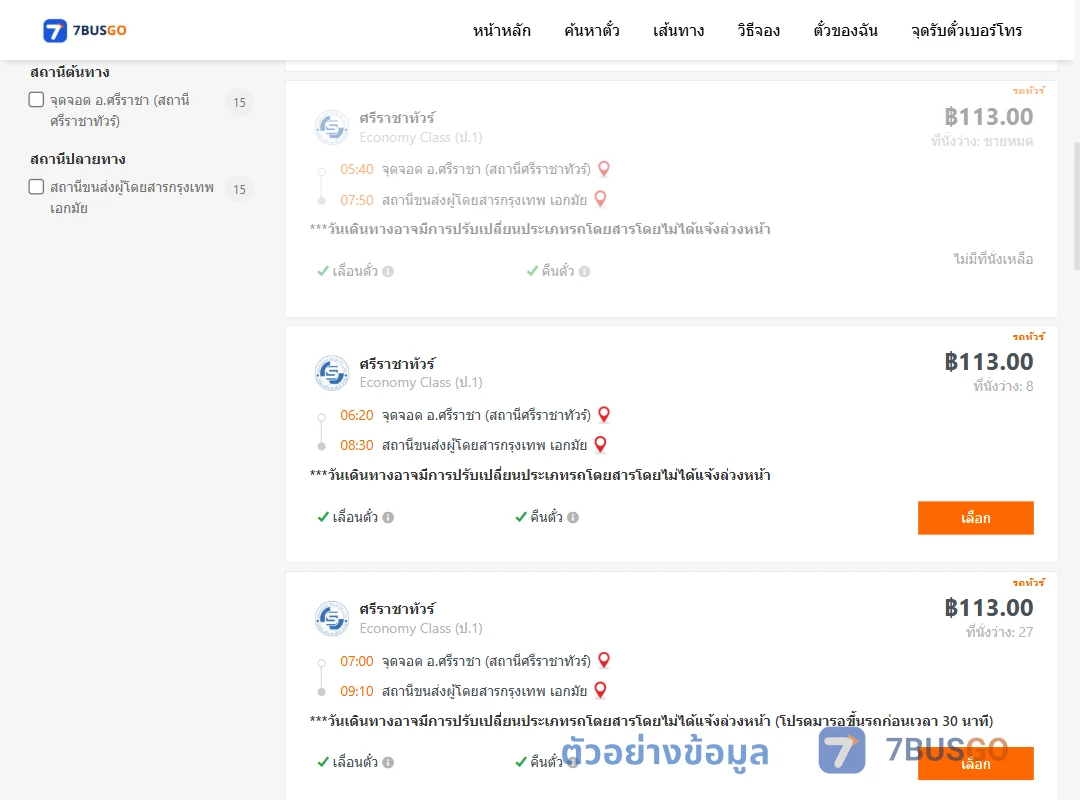Click 05:40 departure time

(357, 170)
